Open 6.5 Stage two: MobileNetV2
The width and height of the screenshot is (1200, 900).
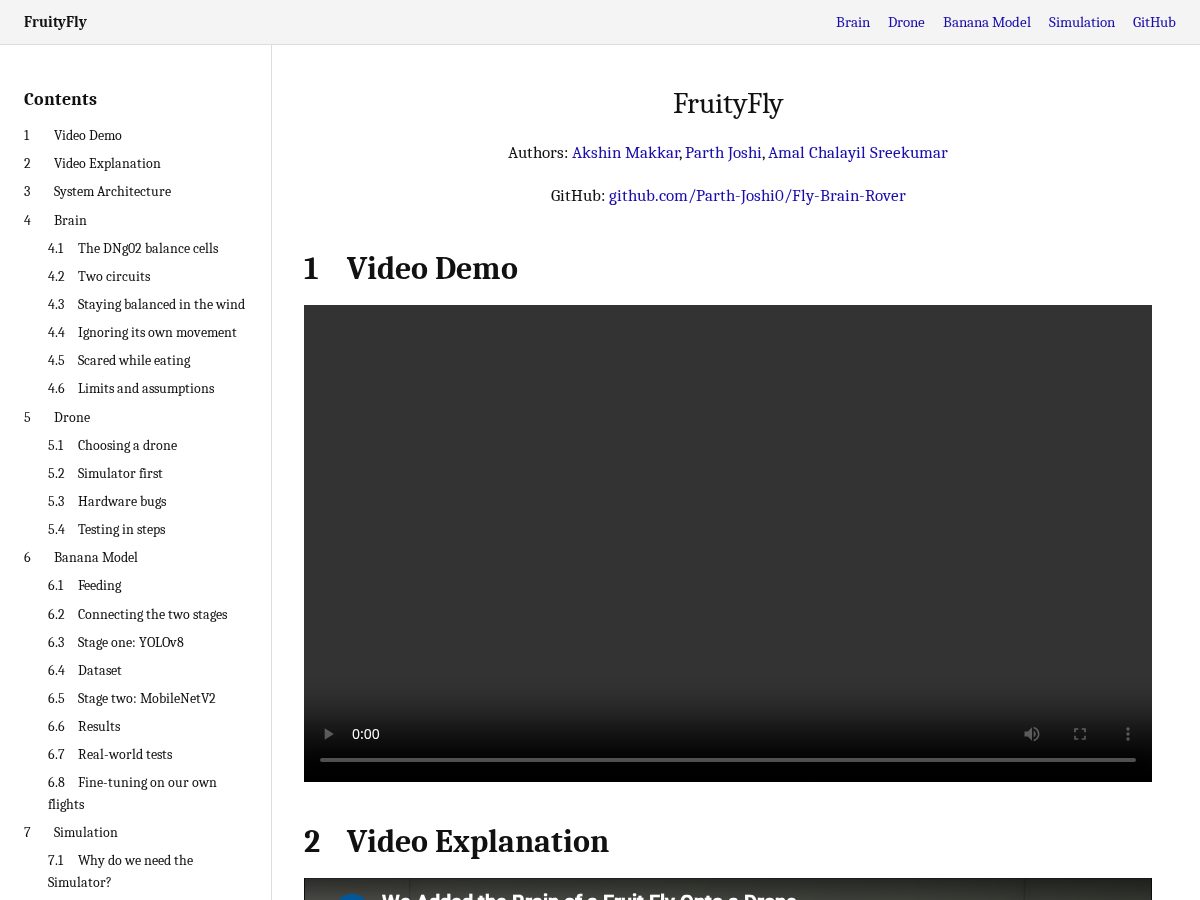131,698
